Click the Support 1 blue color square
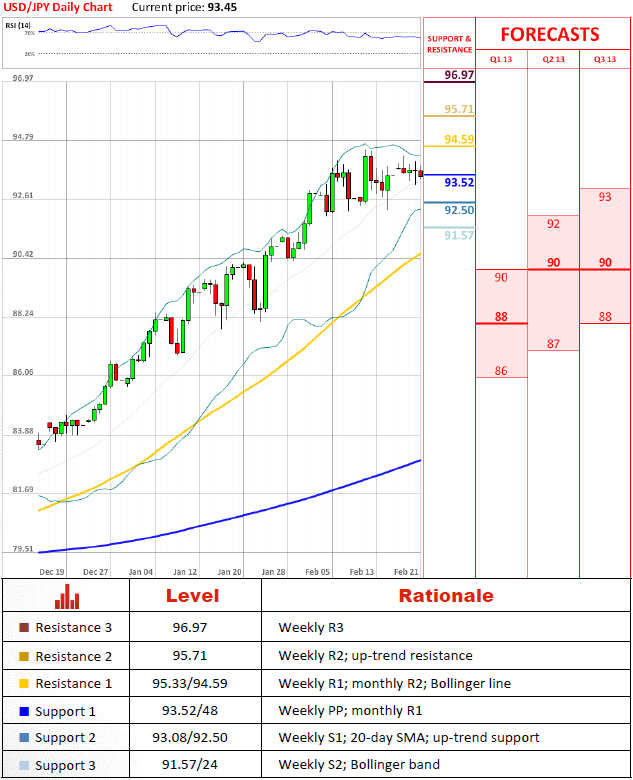 point(24,711)
